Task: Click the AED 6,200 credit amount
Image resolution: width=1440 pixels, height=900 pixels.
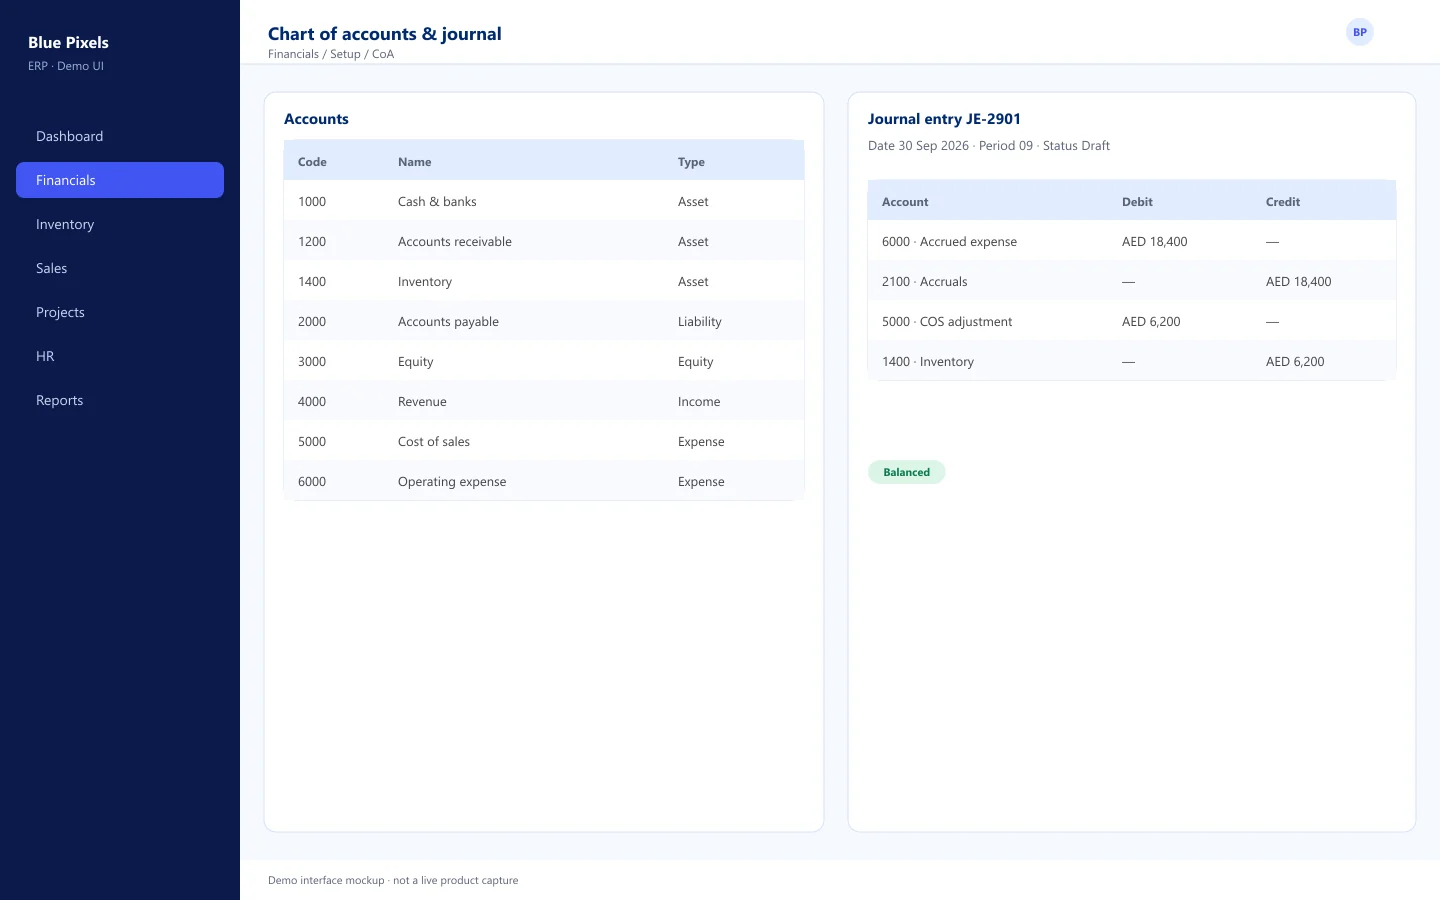Action: pos(1295,361)
